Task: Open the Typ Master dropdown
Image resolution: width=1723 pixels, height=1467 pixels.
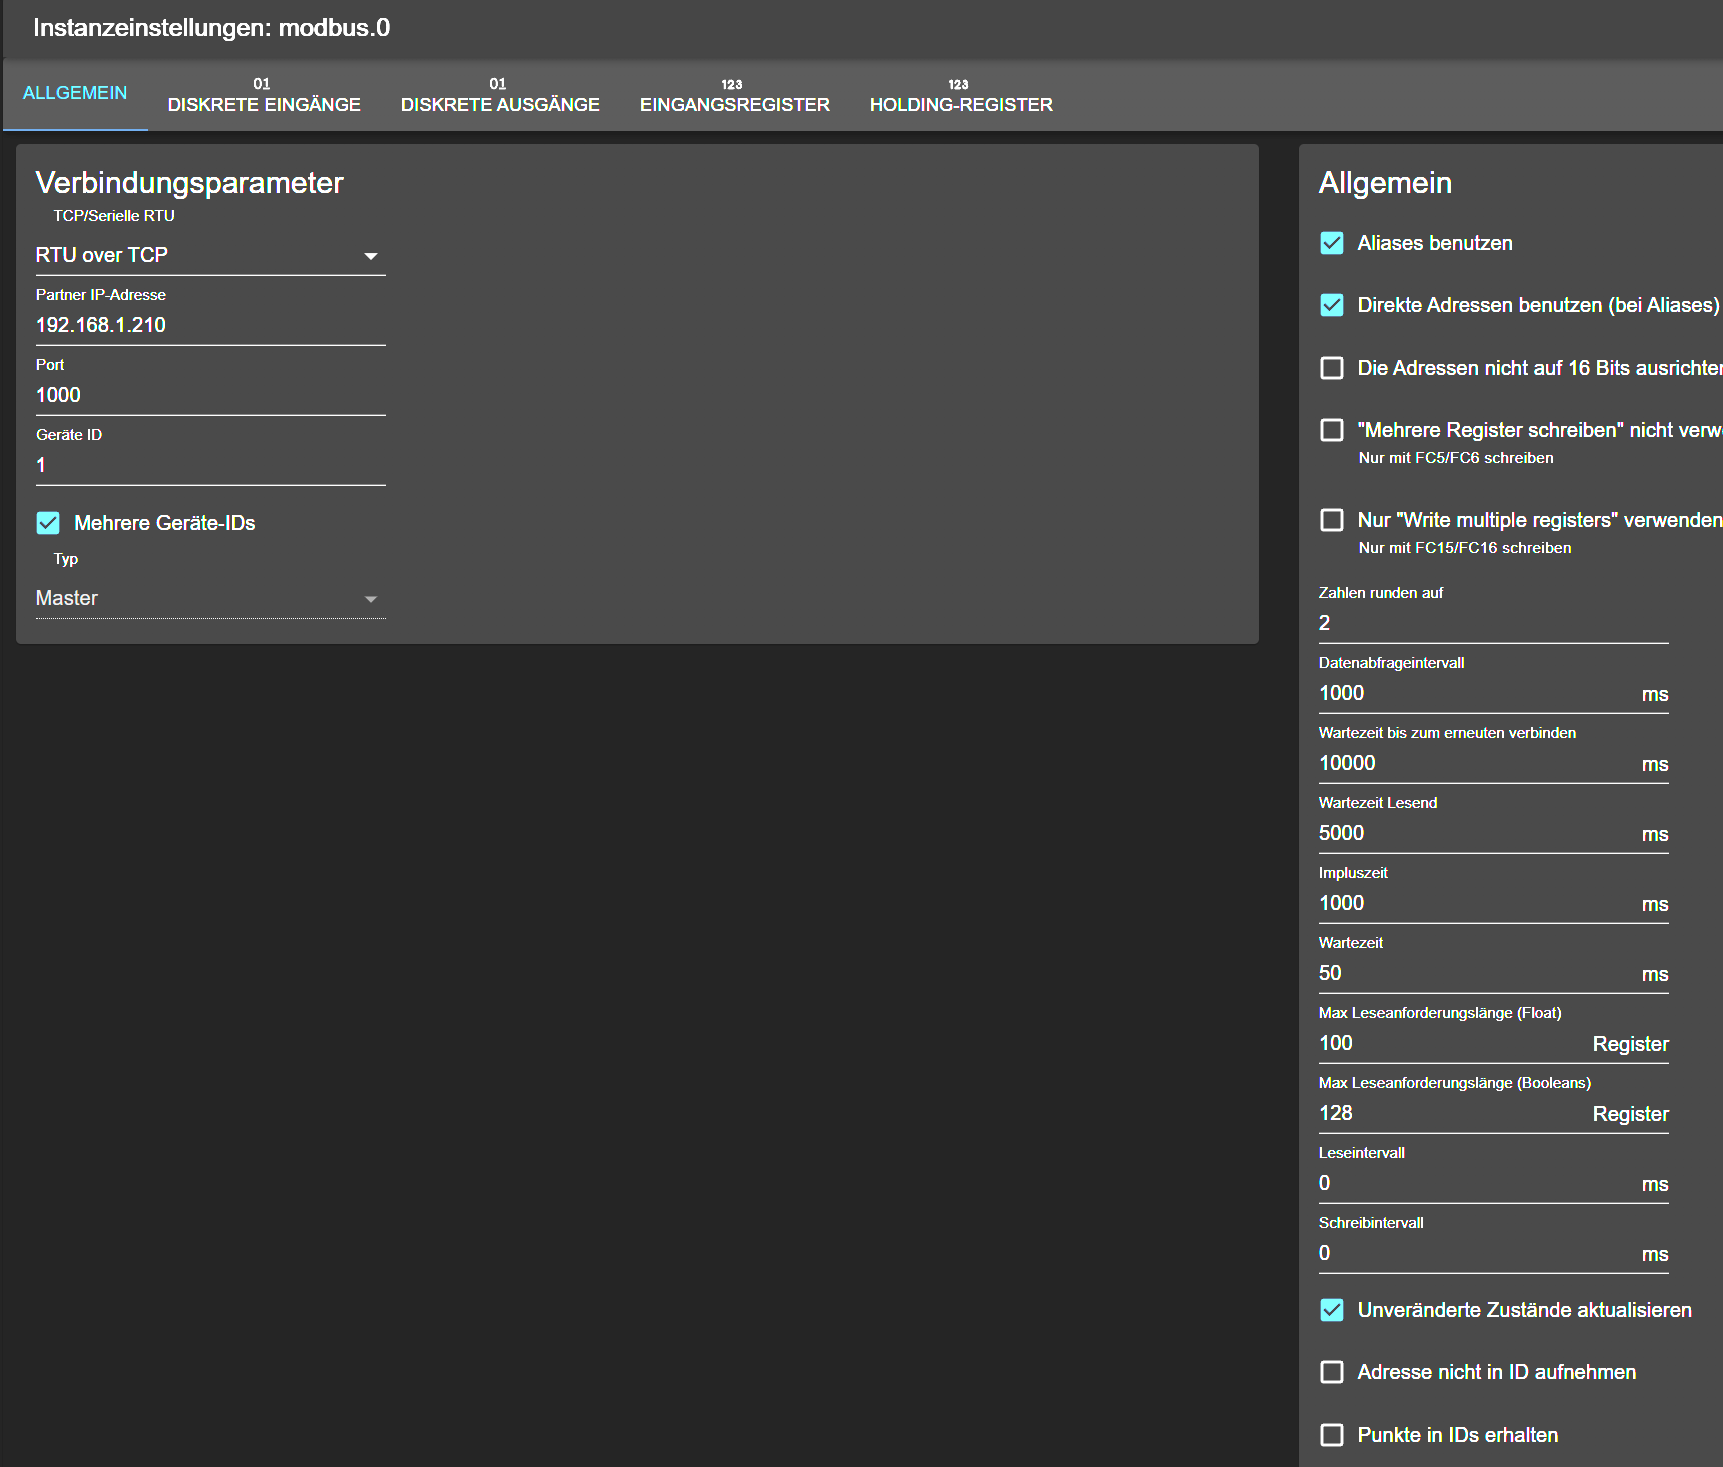Action: tap(211, 598)
